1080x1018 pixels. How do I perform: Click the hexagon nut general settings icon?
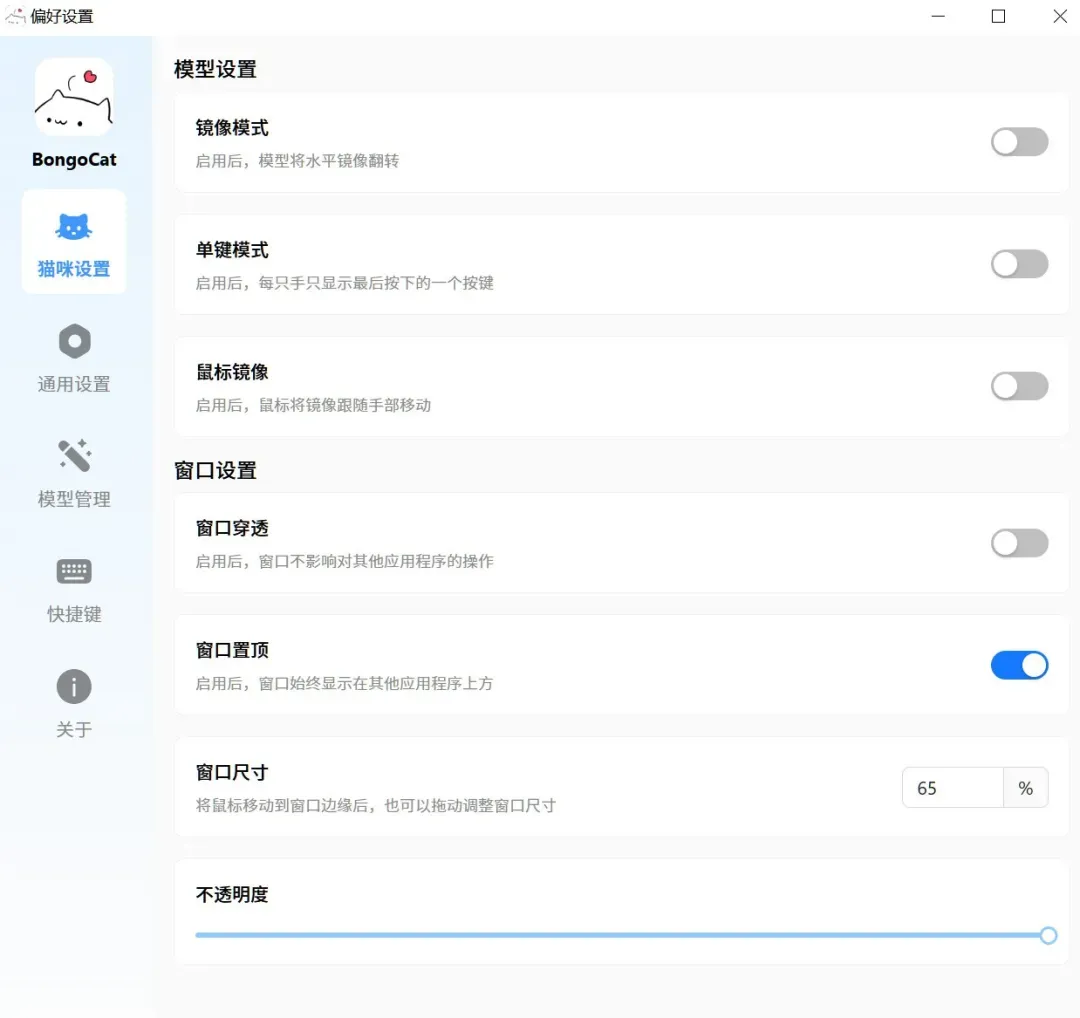[x=74, y=341]
